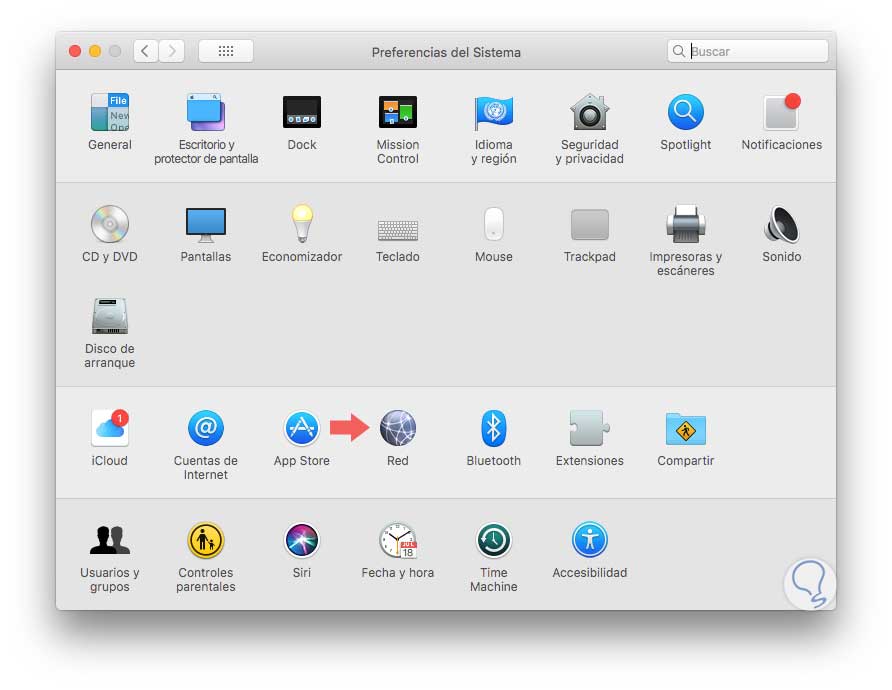
Task: Click the red close window button
Action: pyautogui.click(x=75, y=51)
